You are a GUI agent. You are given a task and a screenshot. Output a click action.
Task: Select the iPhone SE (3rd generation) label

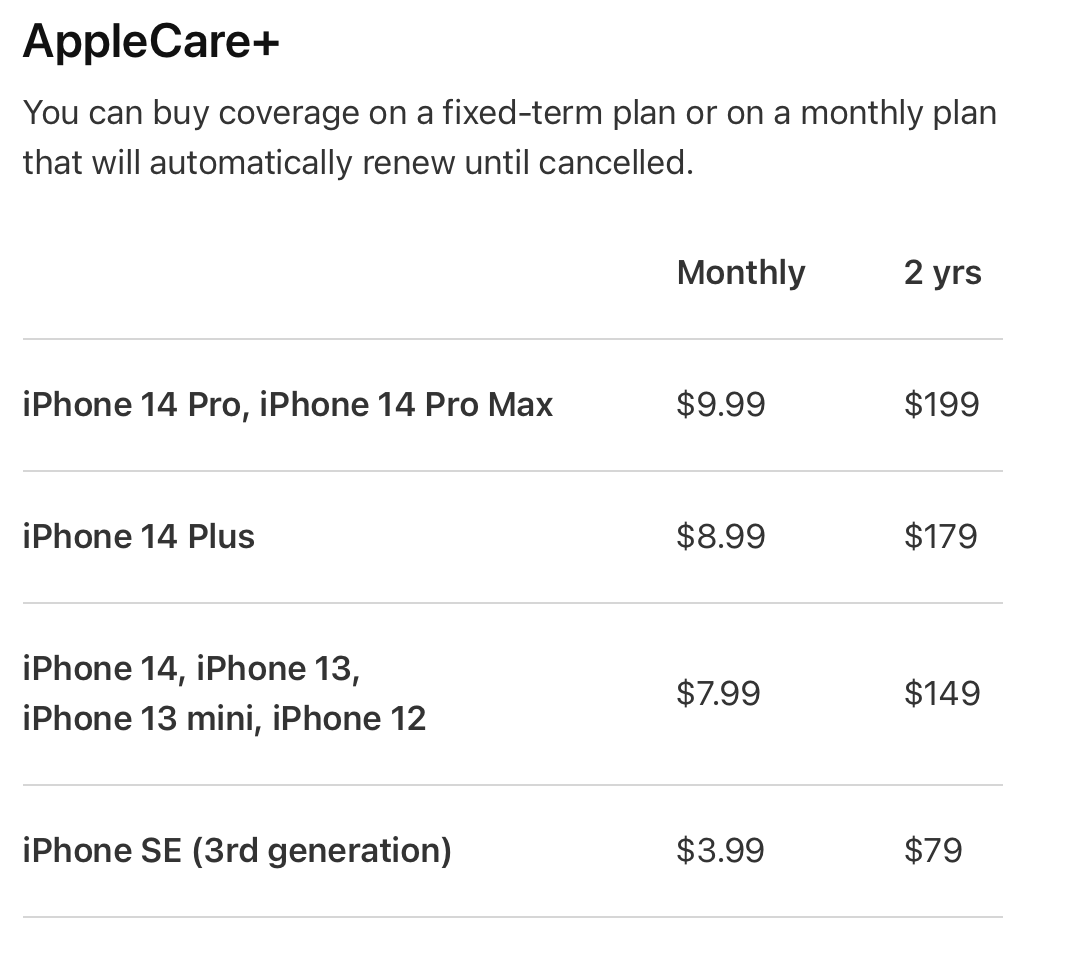pyautogui.click(x=236, y=850)
